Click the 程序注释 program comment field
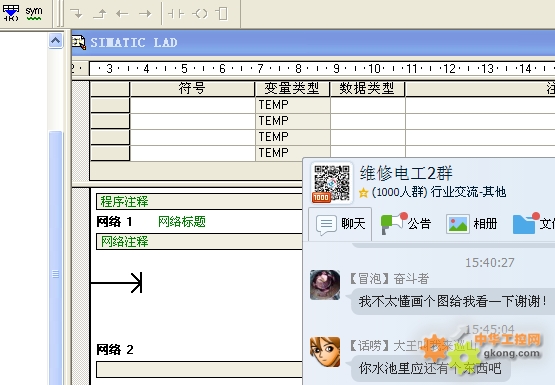This screenshot has width=555, height=385. [x=199, y=202]
